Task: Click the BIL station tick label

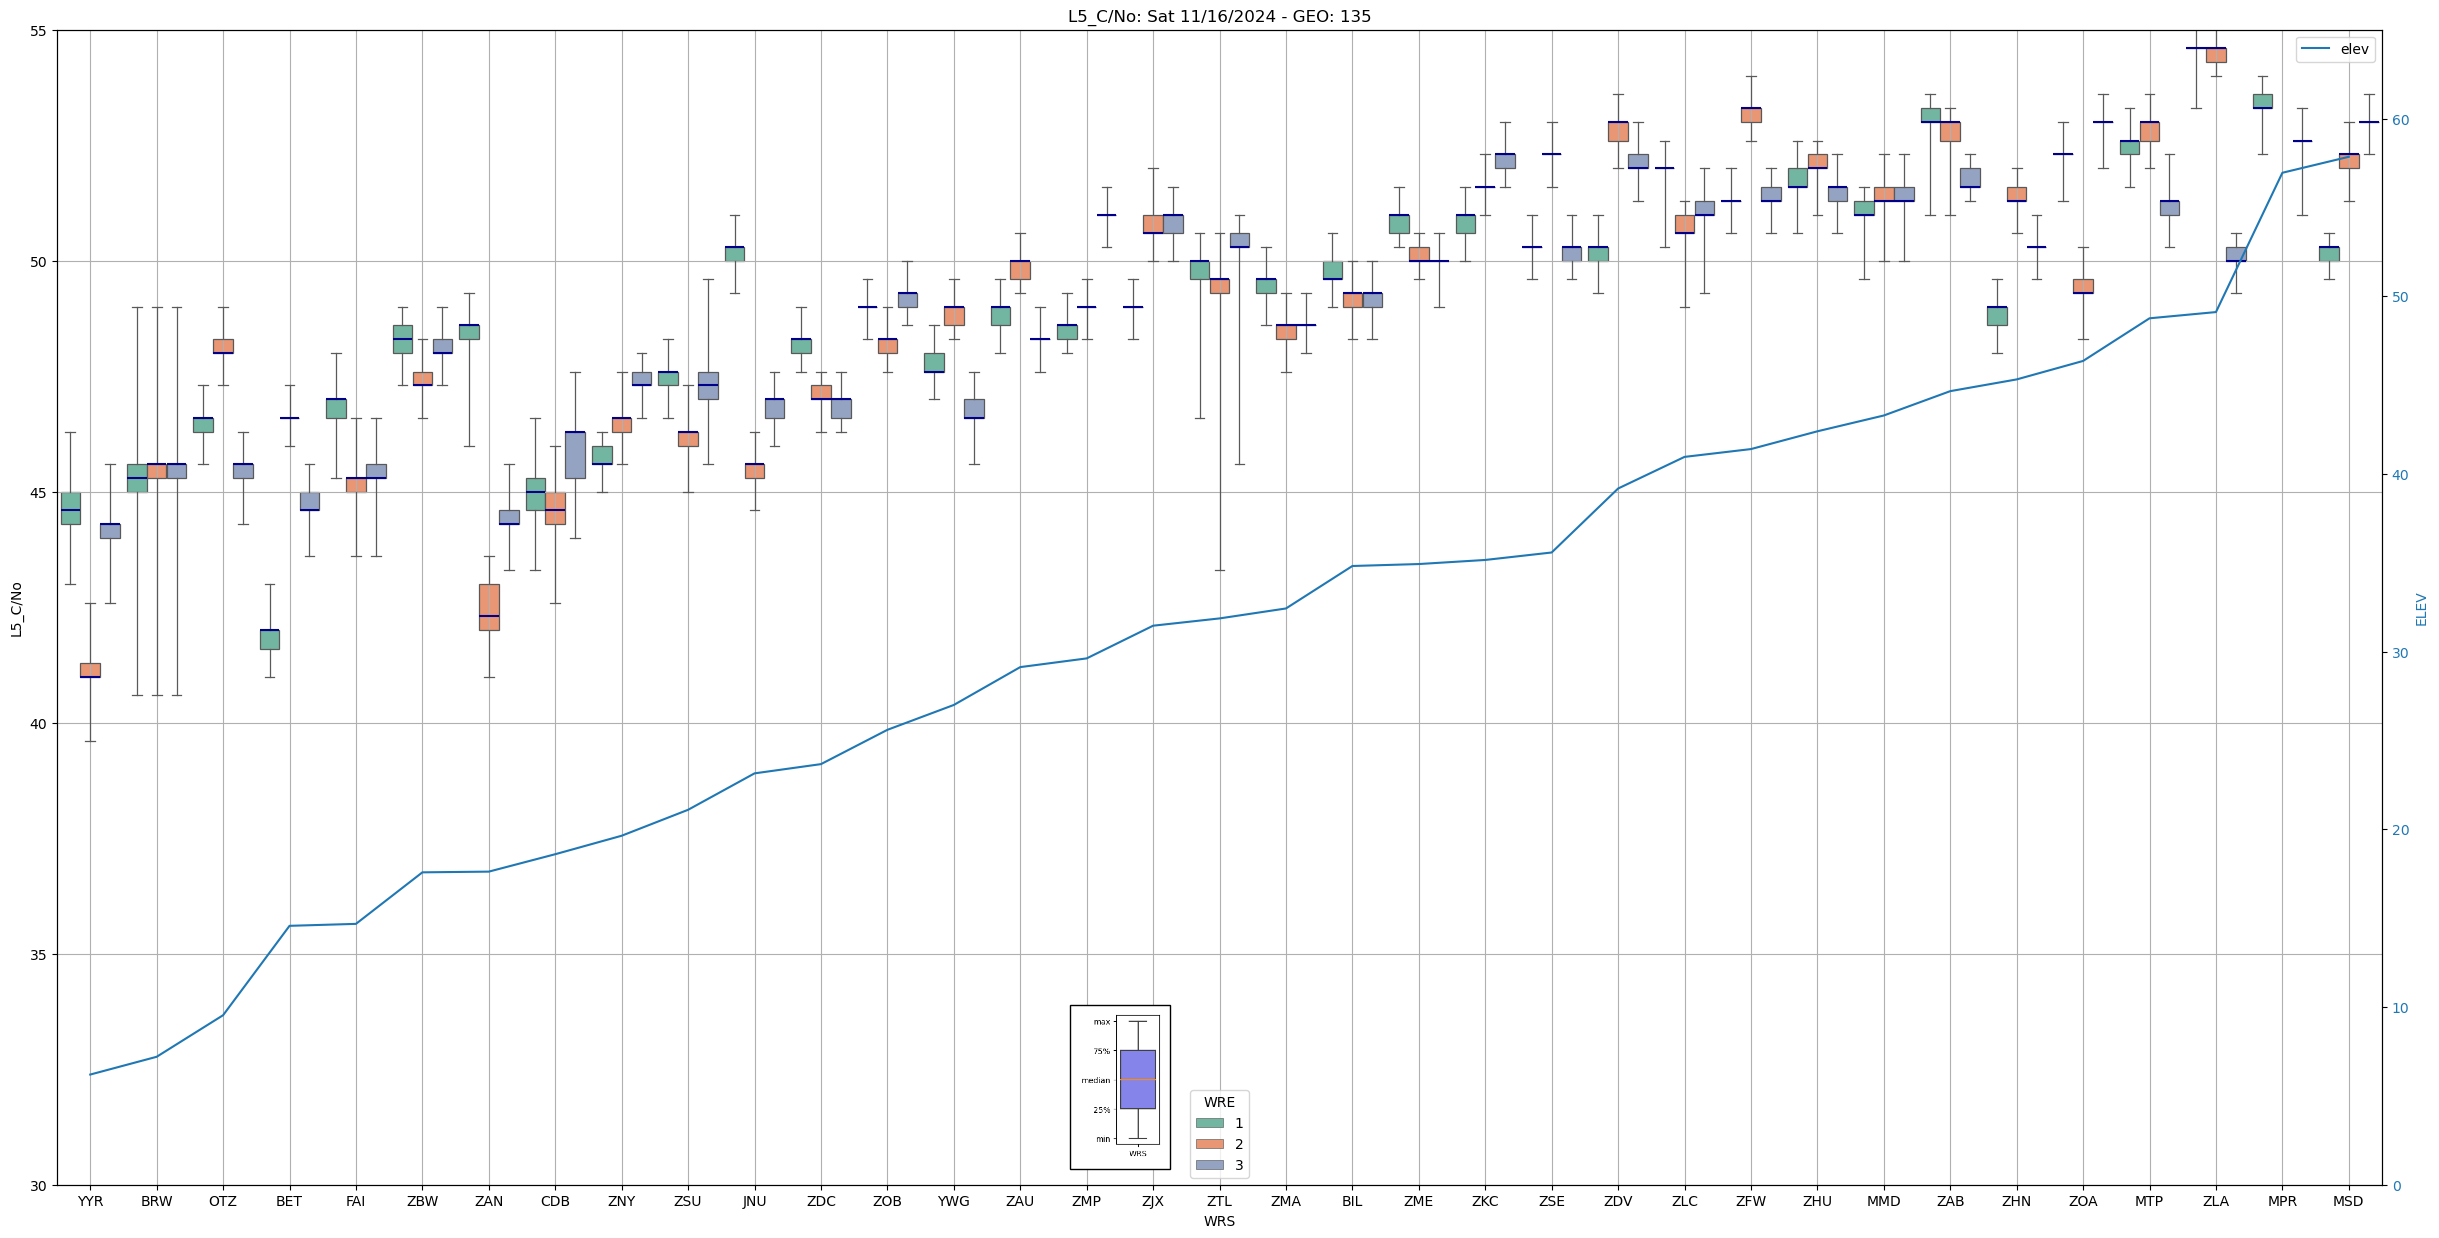Action: (x=1352, y=1201)
